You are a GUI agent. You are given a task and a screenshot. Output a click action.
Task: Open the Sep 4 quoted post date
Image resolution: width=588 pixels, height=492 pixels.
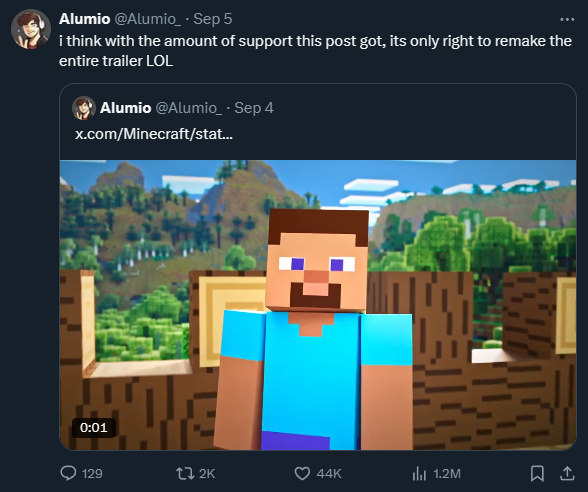(254, 108)
